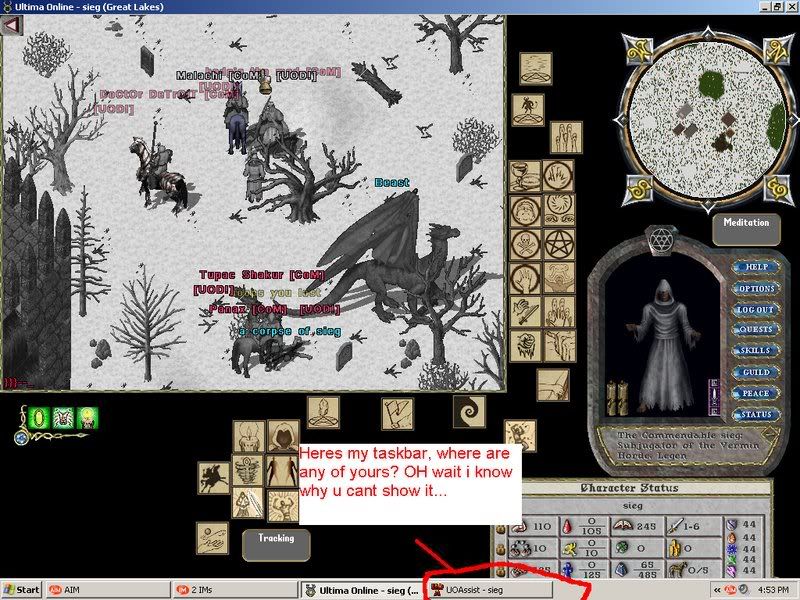Click the whirlwind spell icon

pos(248,470)
